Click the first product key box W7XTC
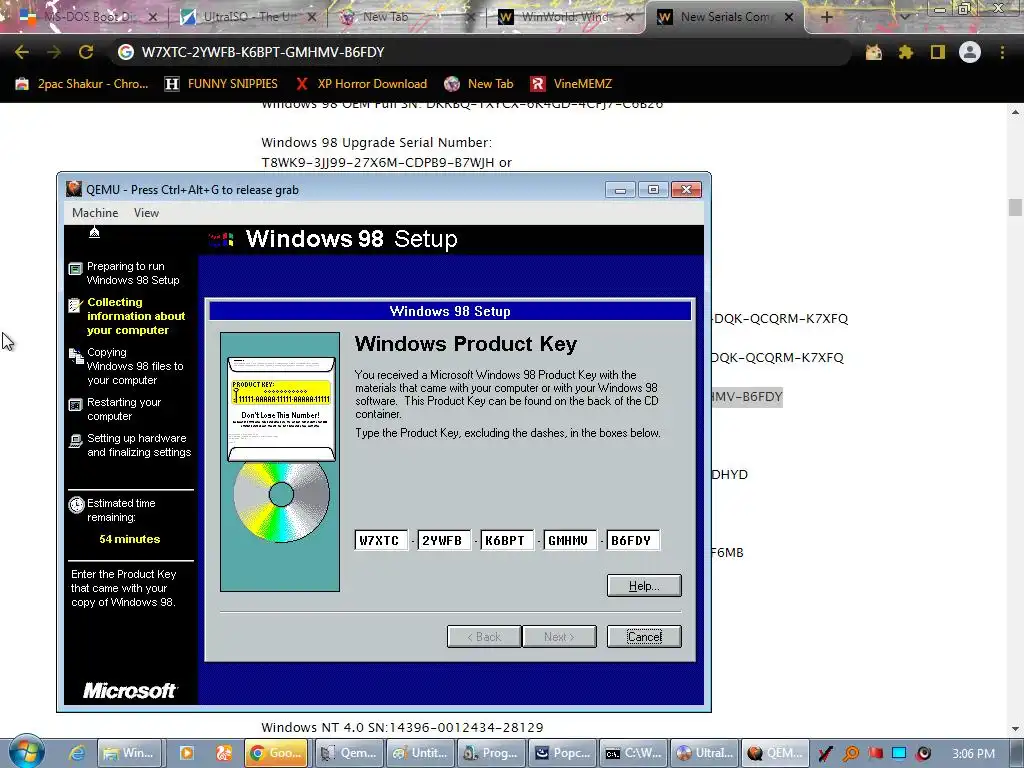Viewport: 1024px width, 768px height. coord(381,541)
